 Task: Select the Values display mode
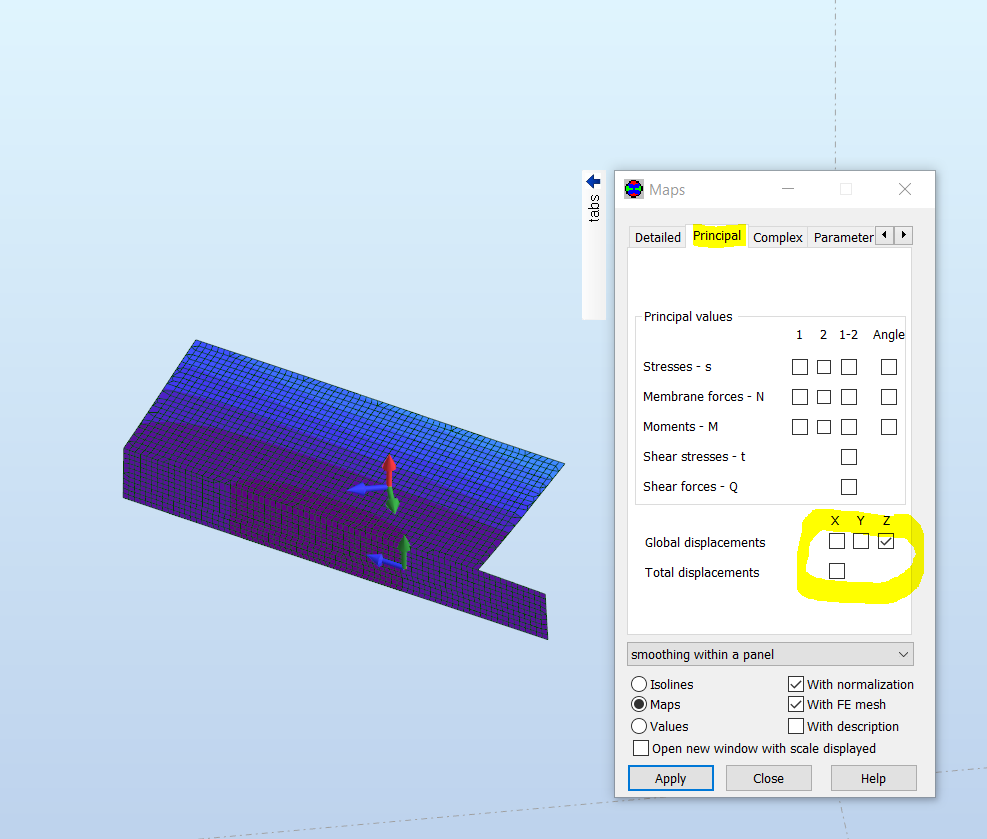point(639,726)
